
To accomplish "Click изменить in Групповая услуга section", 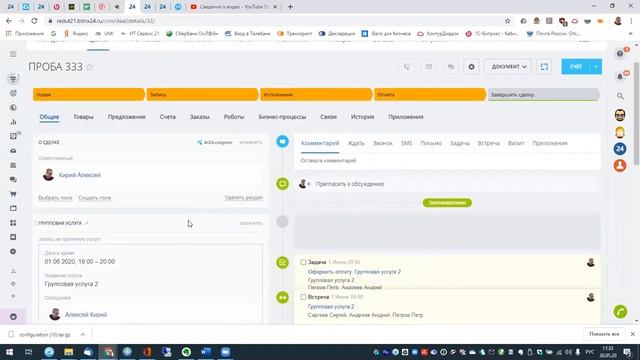I will pos(251,223).
